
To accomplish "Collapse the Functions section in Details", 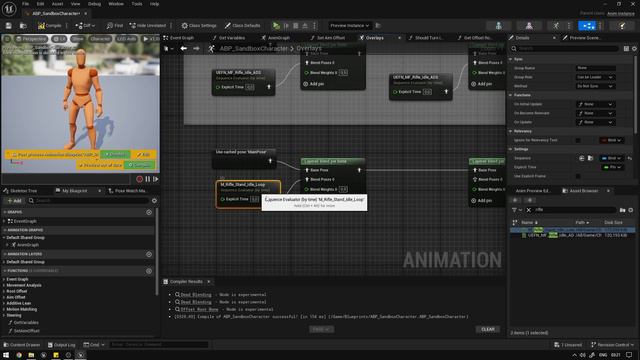I will (x=511, y=95).
